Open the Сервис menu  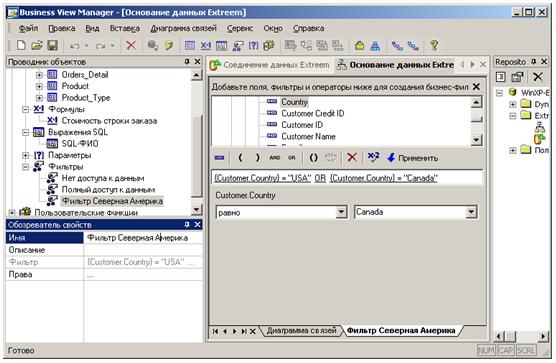coord(240,28)
